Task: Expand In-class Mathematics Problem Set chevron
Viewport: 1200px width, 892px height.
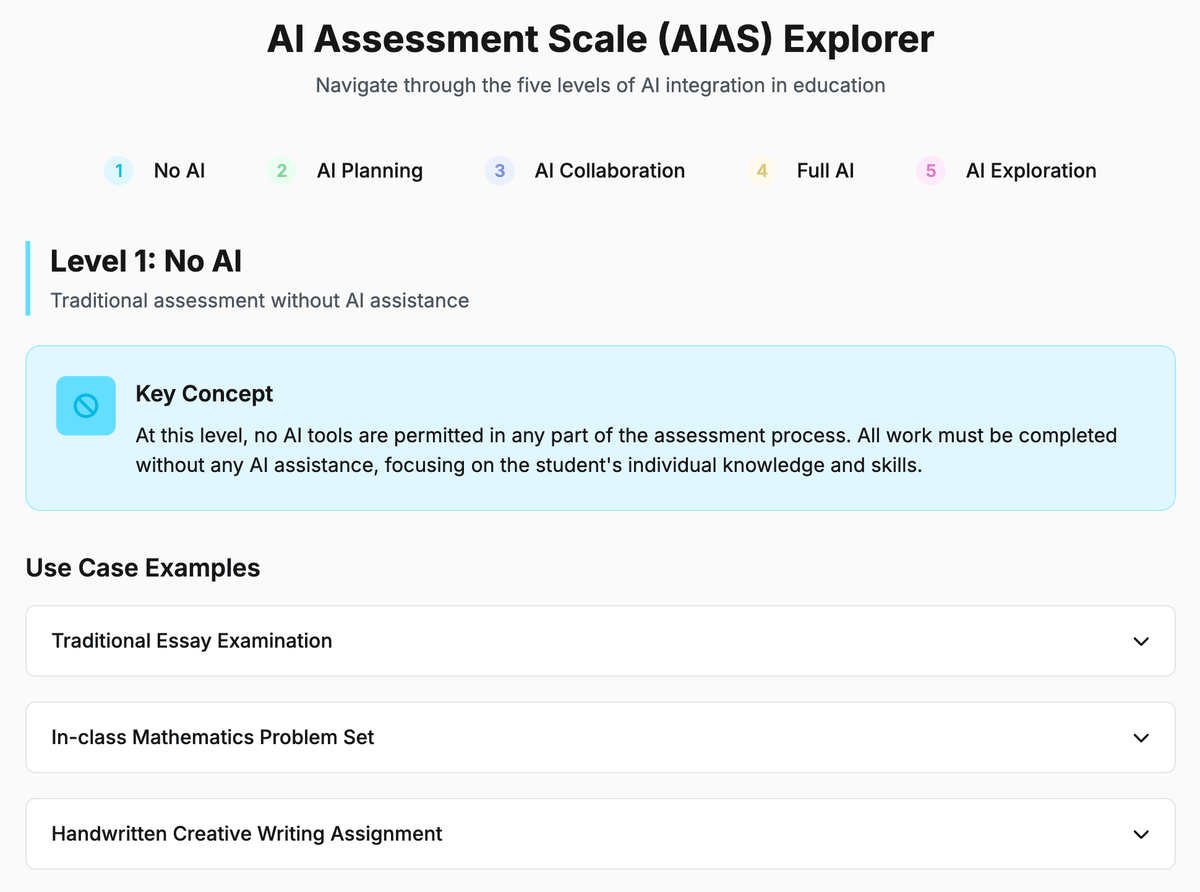Action: click(1141, 738)
